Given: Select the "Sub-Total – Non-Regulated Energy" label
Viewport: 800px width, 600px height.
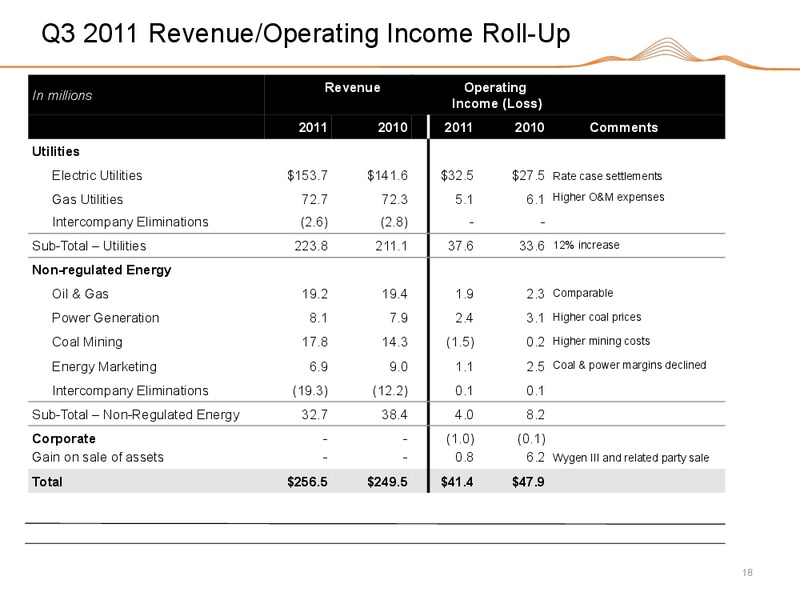Looking at the screenshot, I should (136, 415).
